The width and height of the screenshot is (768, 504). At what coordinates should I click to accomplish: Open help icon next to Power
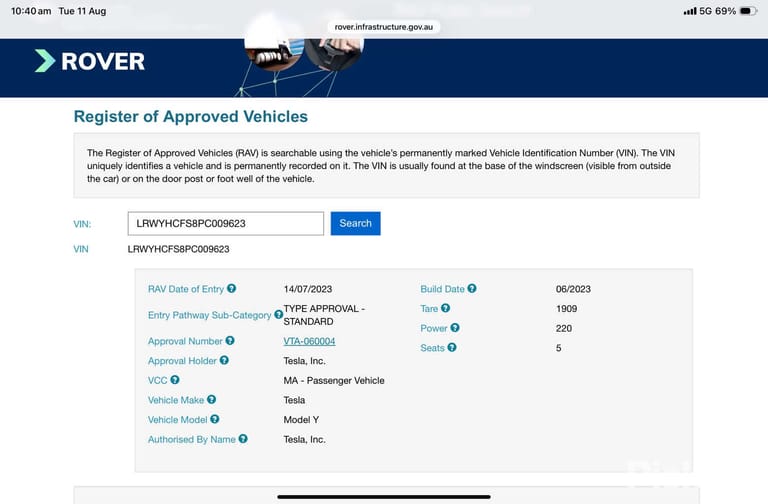pos(455,328)
